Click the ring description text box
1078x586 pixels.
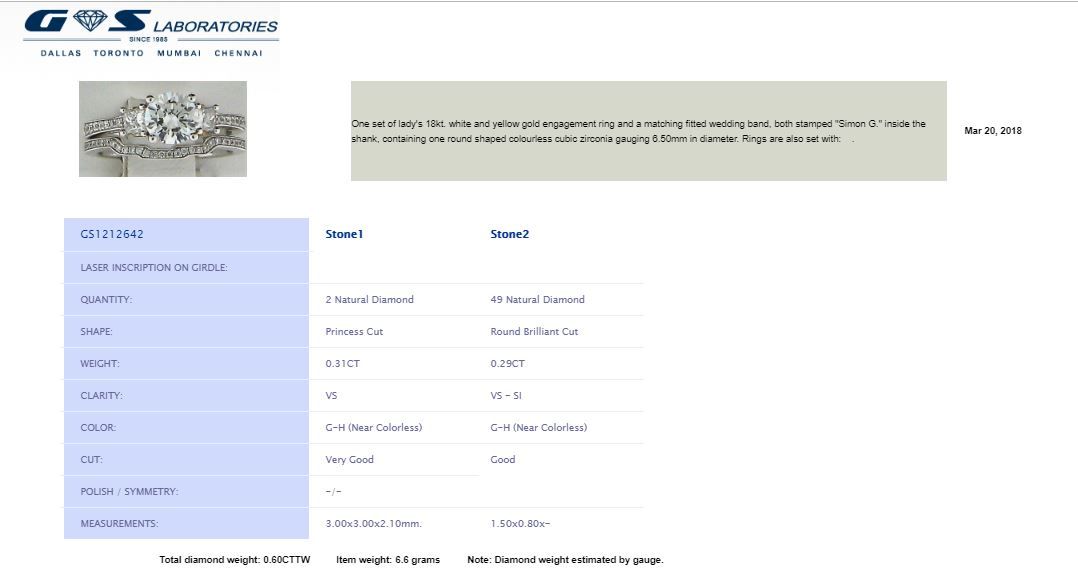click(648, 131)
